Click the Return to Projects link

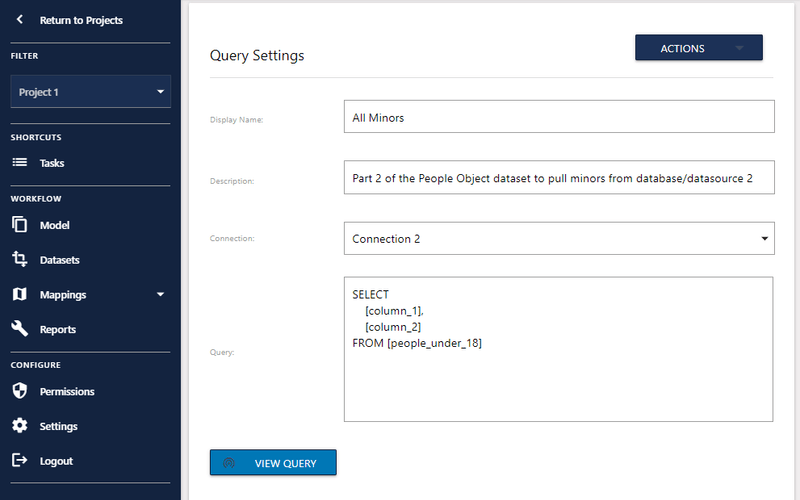tap(81, 20)
